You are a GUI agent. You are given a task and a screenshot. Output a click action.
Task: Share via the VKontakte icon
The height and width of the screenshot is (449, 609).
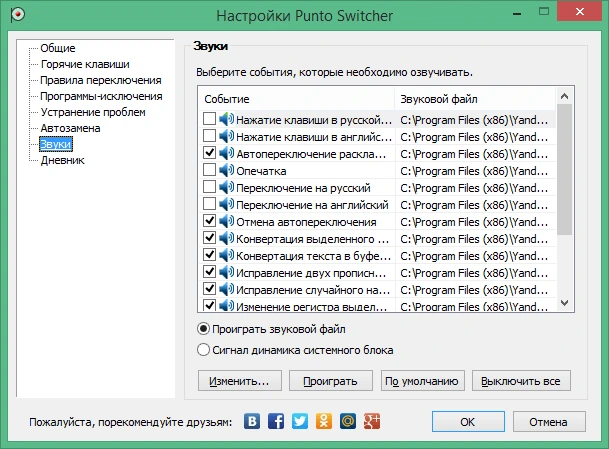(x=252, y=421)
